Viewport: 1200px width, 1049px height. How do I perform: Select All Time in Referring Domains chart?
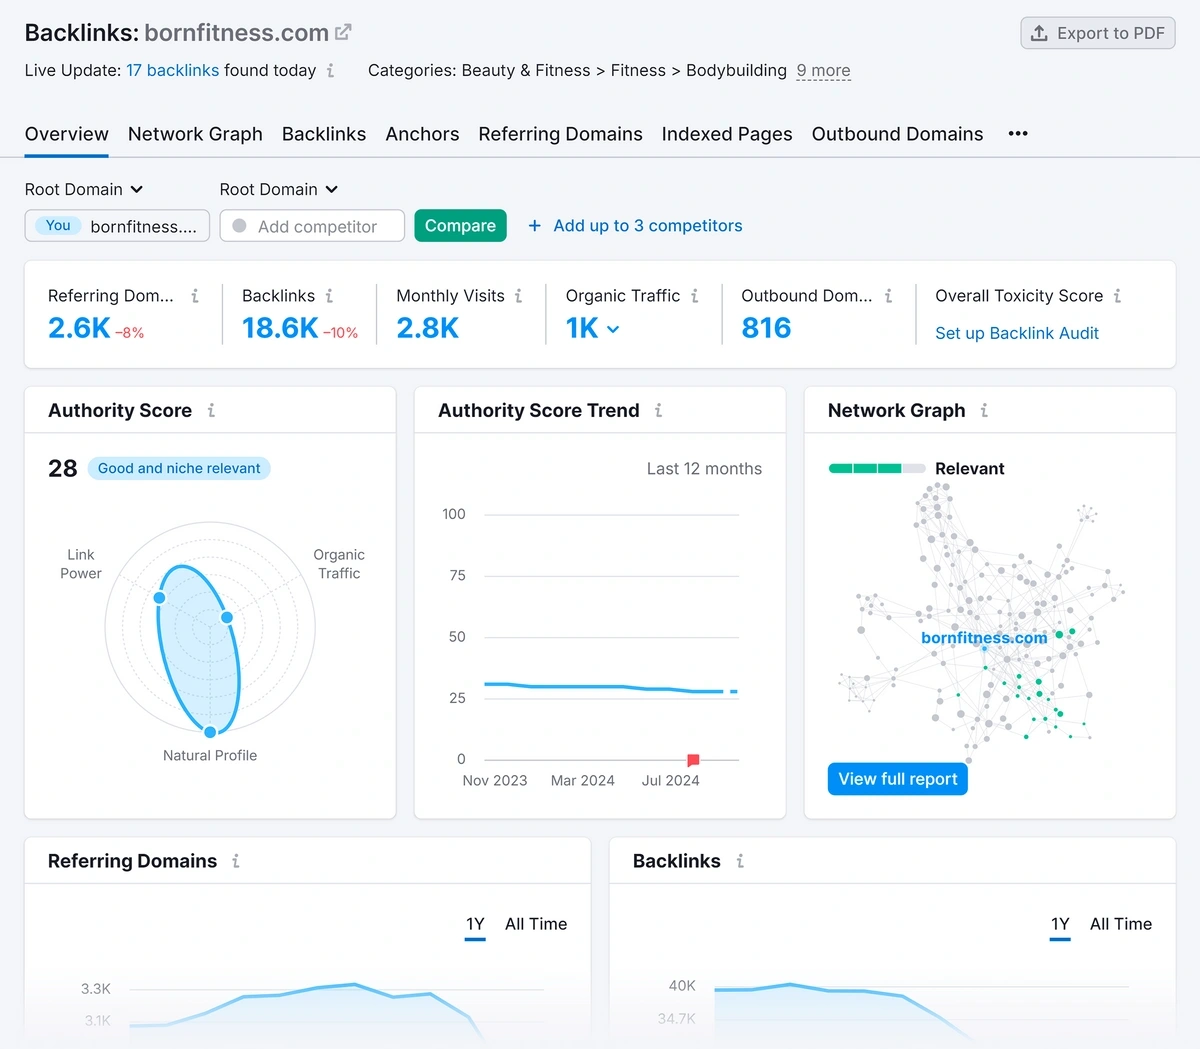click(536, 924)
